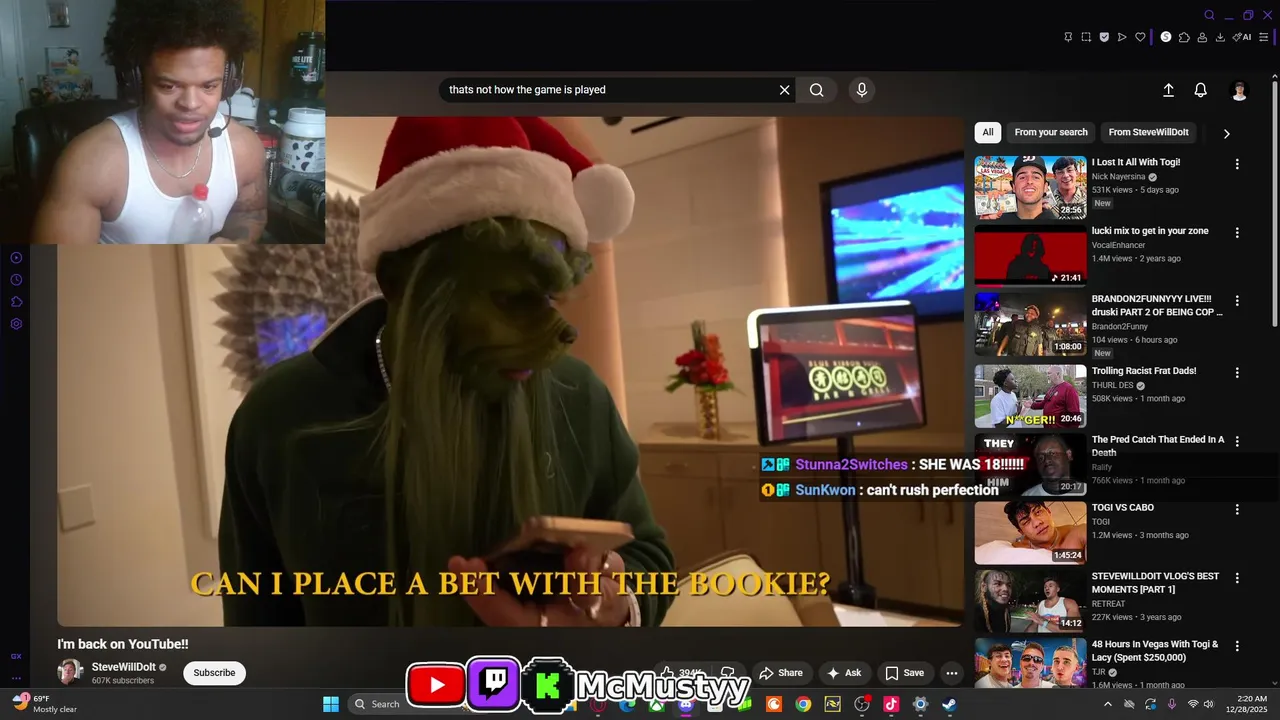Open YouTube notifications bell
Viewport: 1280px width, 720px height.
point(1201,90)
